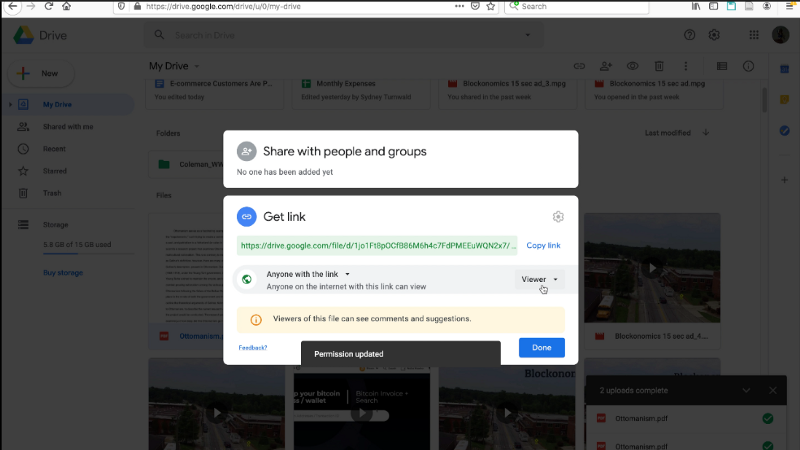Reload the page with the refresh icon

pyautogui.click(x=48, y=6)
